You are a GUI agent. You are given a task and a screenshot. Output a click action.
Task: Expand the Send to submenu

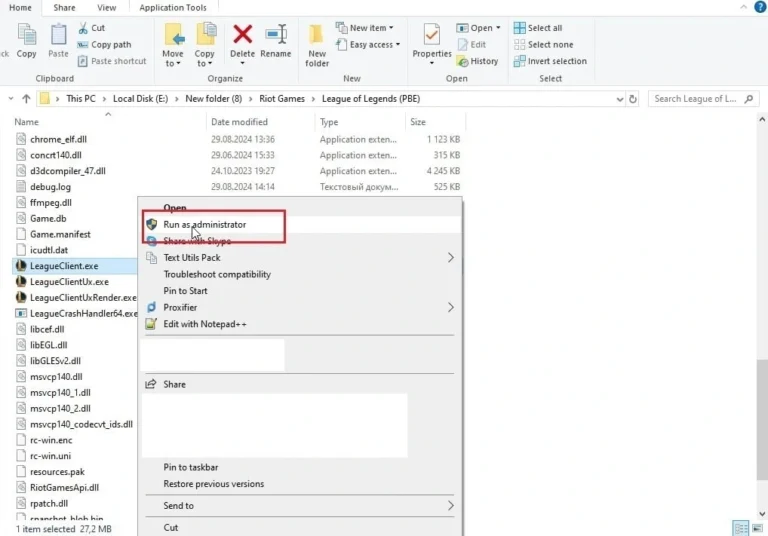(x=450, y=506)
